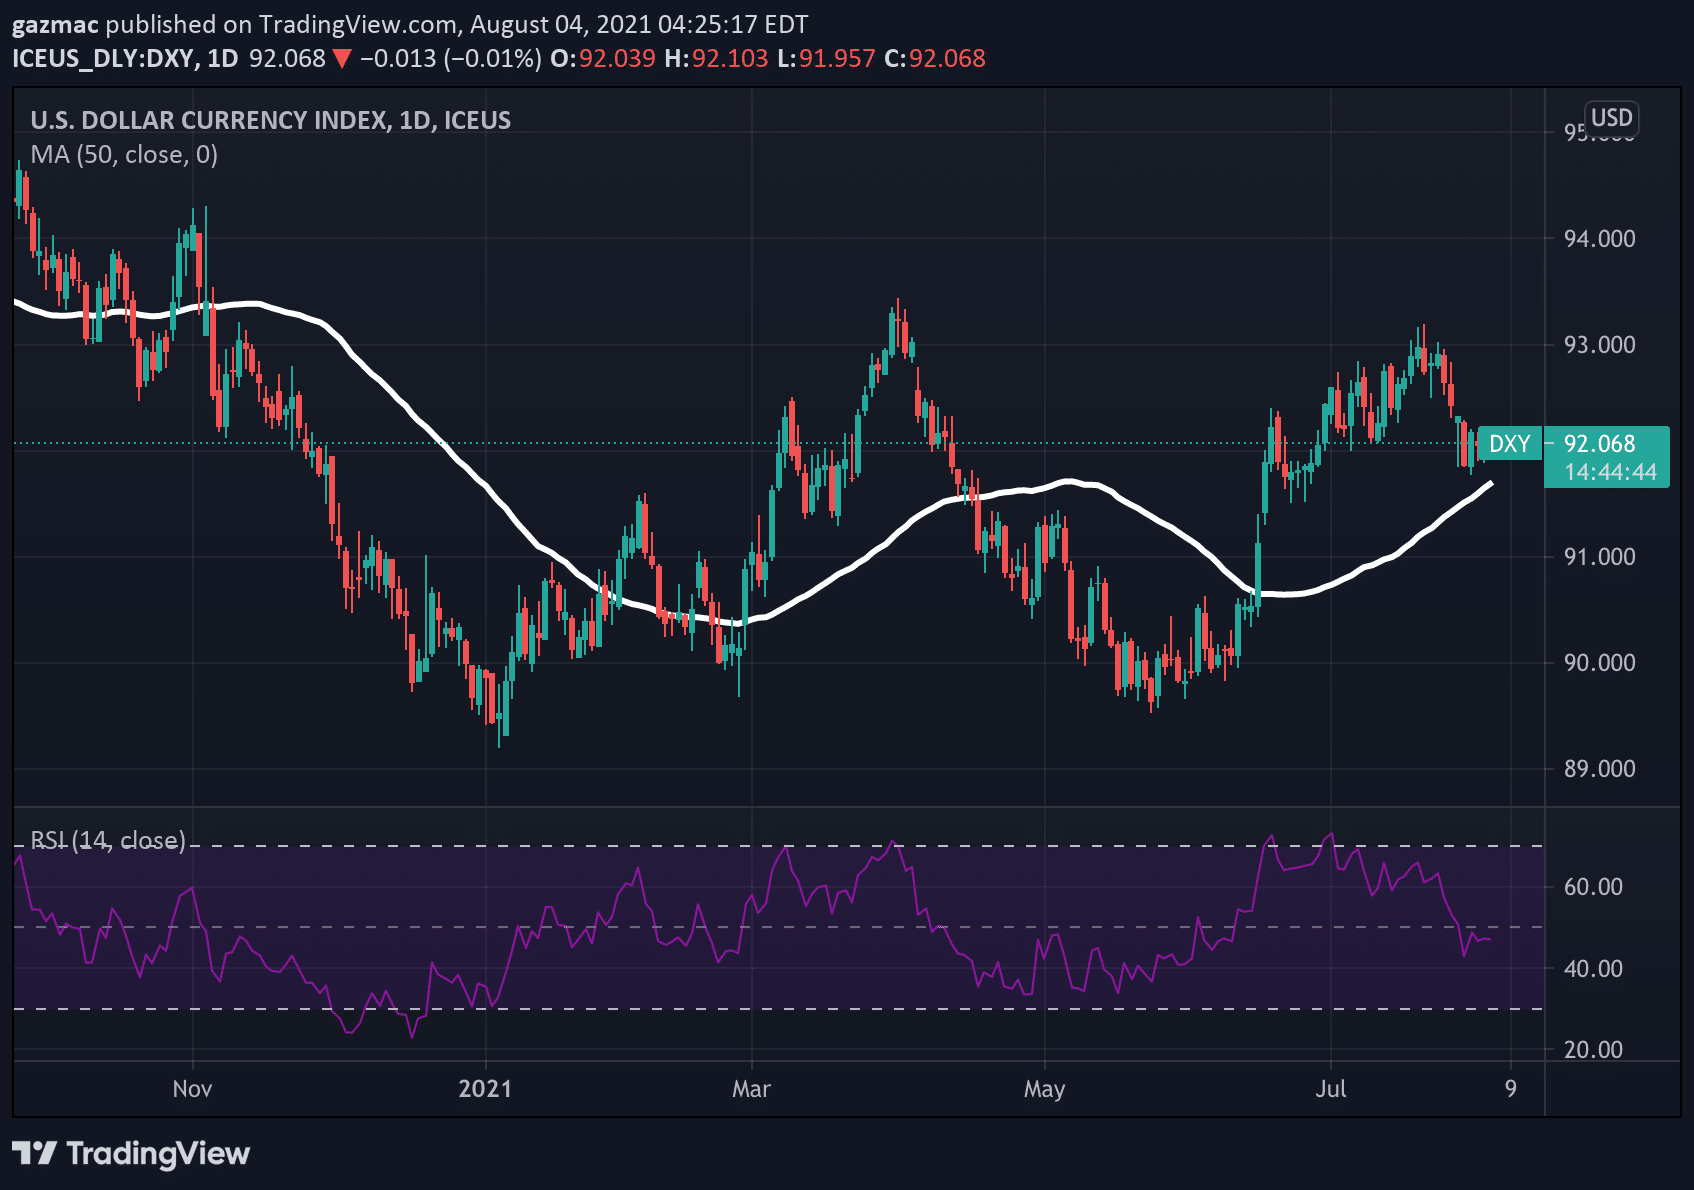Click the low value L:91.957
This screenshot has width=1694, height=1190.
point(826,58)
